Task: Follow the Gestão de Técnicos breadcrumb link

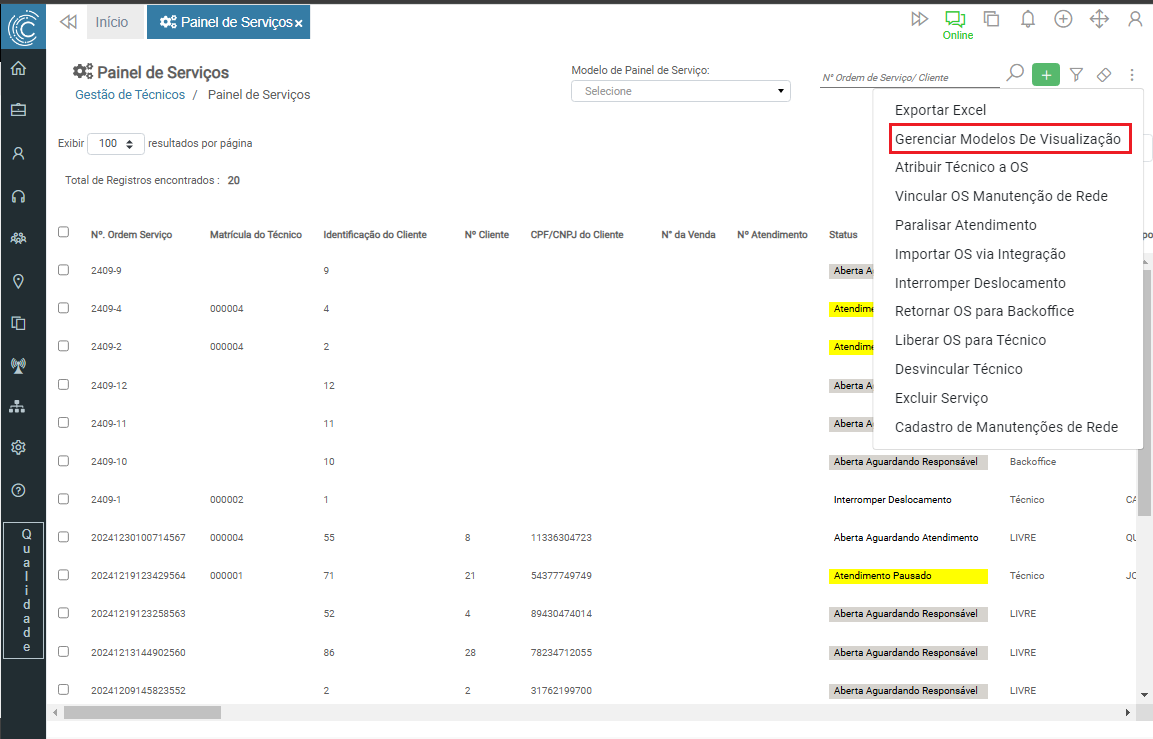Action: click(x=130, y=95)
